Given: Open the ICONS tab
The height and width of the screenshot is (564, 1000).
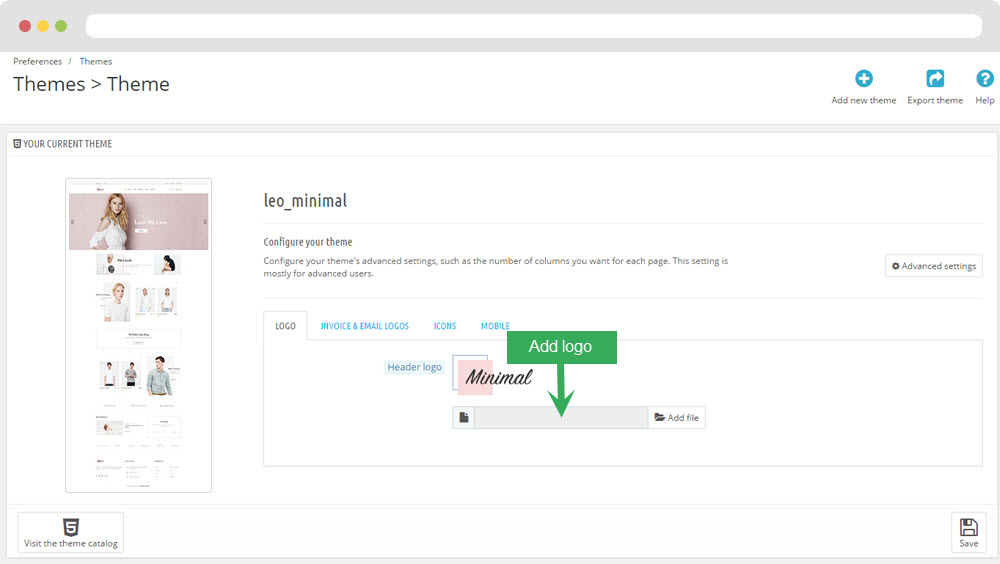Looking at the screenshot, I should tap(445, 326).
